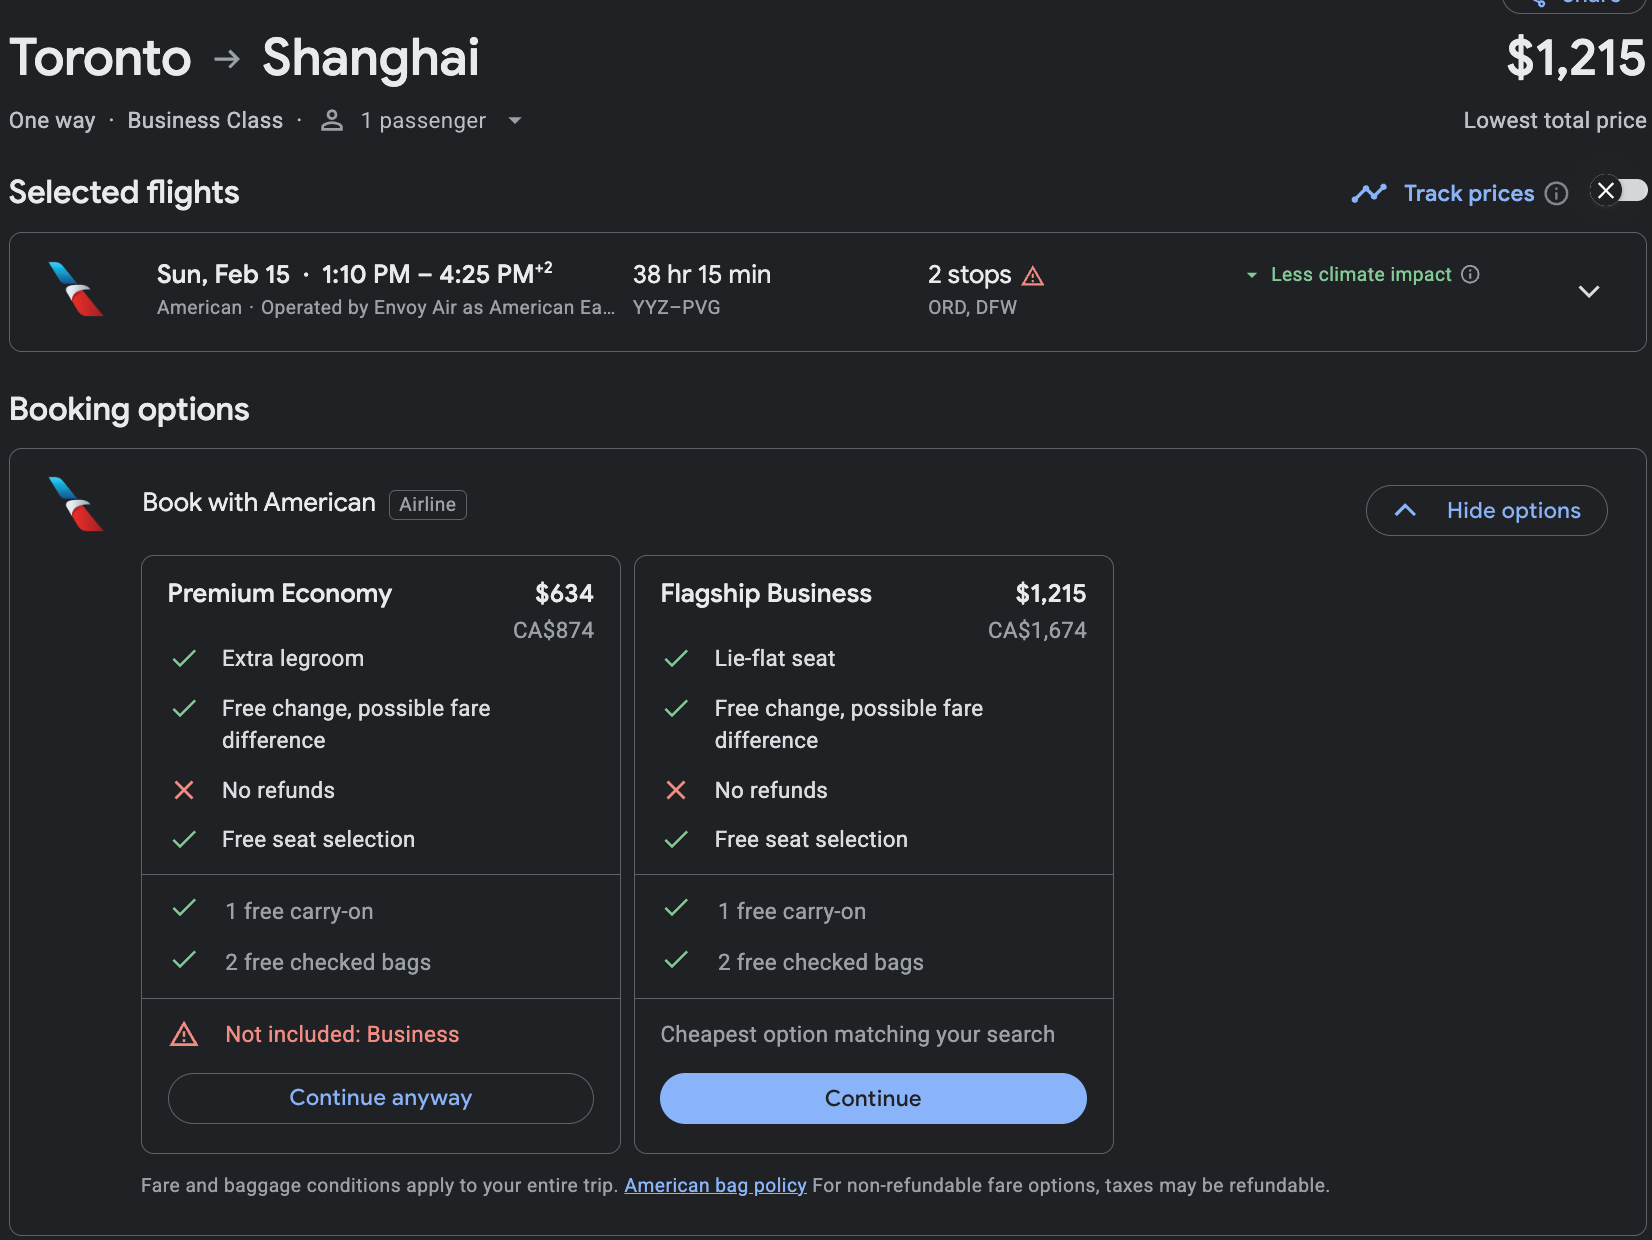Click the One way trip type
This screenshot has height=1240, width=1652.
[51, 120]
